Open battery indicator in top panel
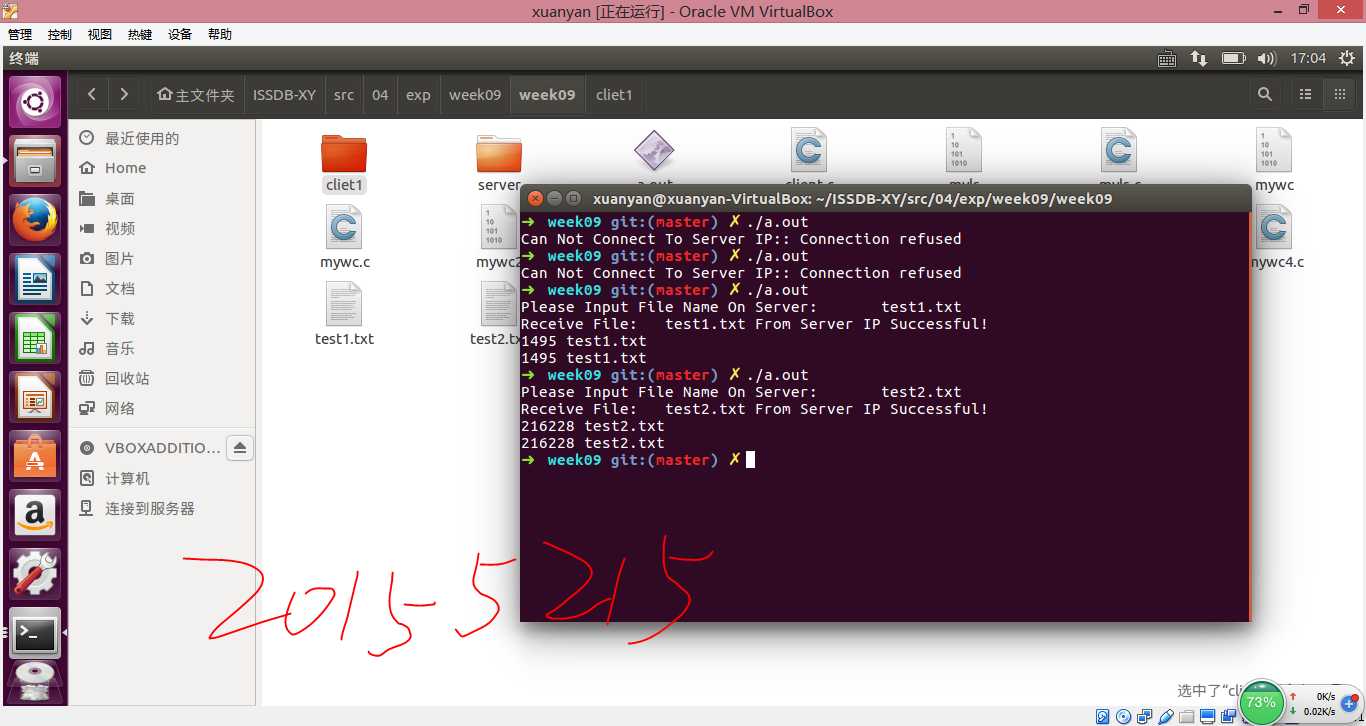1366x726 pixels. click(x=1233, y=59)
